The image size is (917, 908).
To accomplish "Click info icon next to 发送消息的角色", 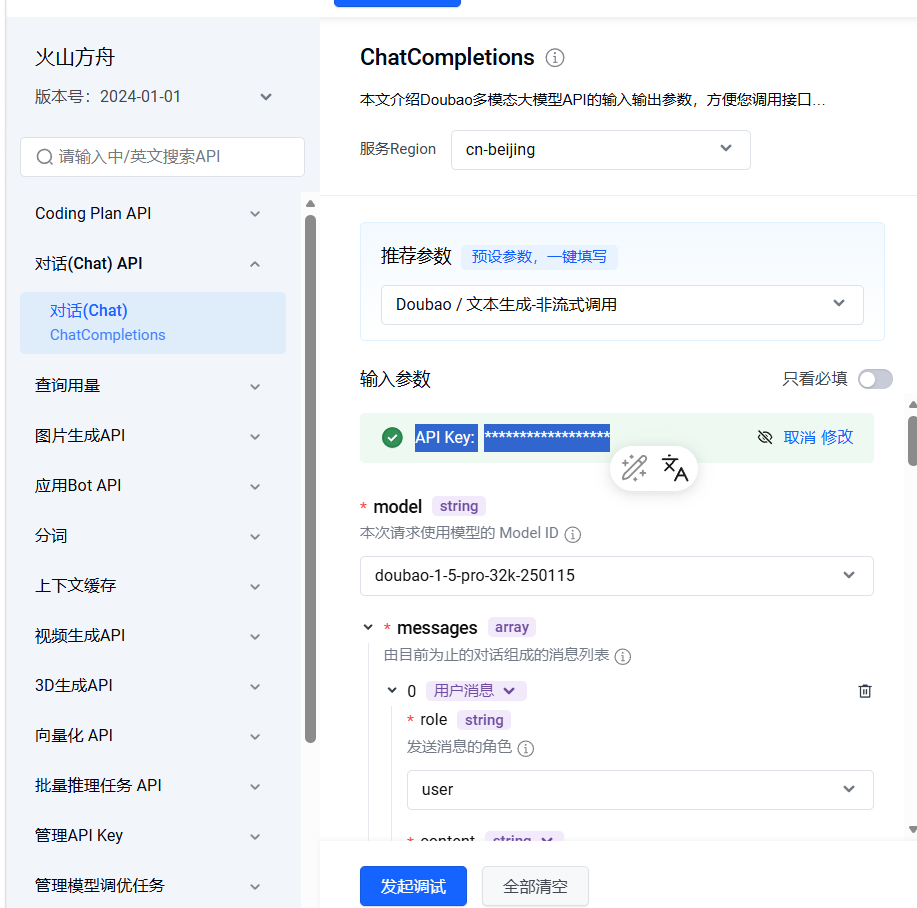I will point(526,748).
